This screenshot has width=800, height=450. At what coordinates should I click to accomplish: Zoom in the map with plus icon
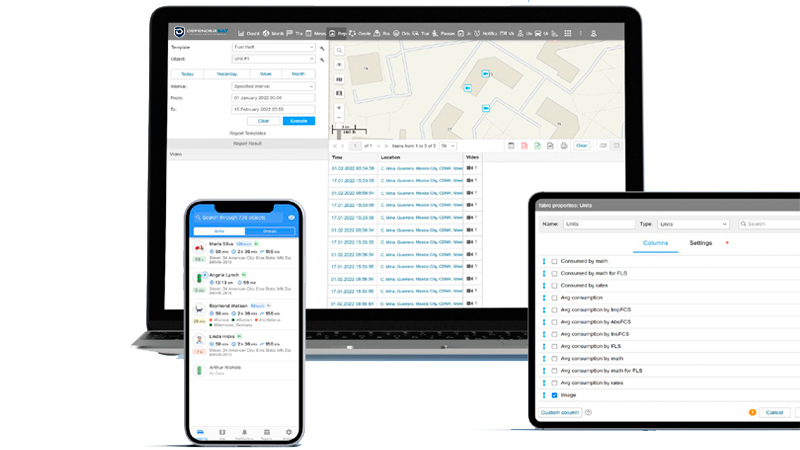click(339, 107)
